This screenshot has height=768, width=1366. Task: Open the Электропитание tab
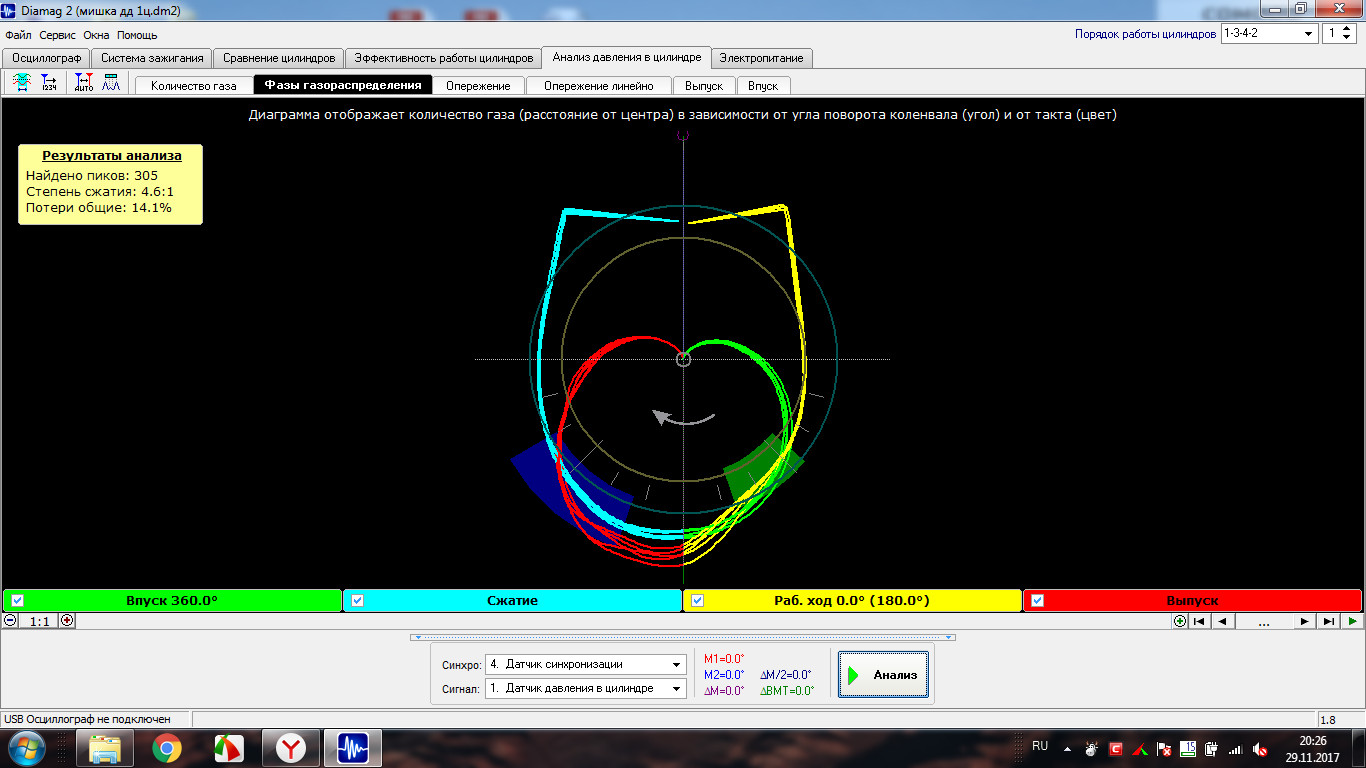pos(761,58)
